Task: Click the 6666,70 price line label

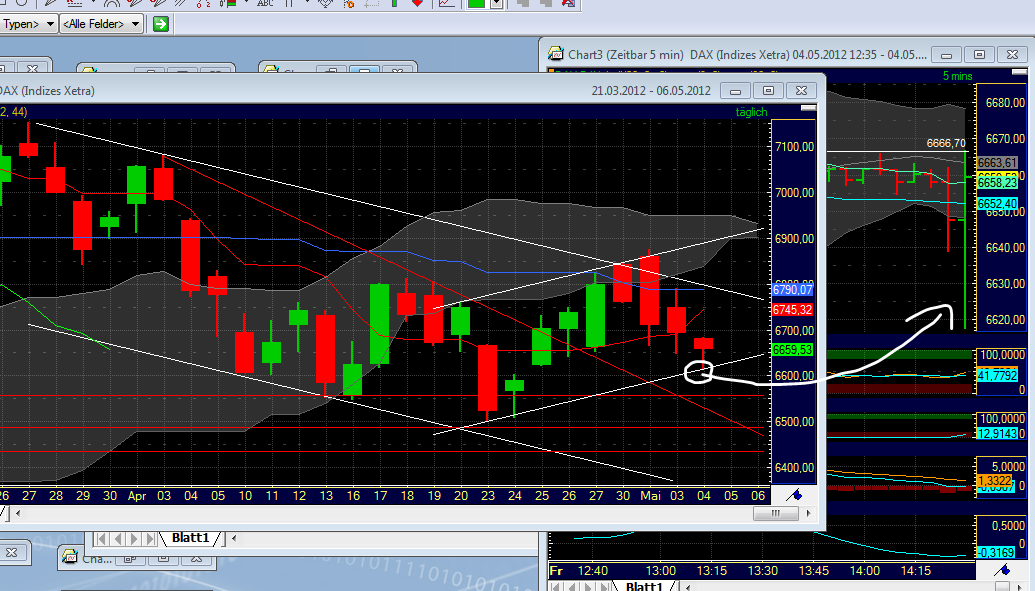Action: click(946, 143)
